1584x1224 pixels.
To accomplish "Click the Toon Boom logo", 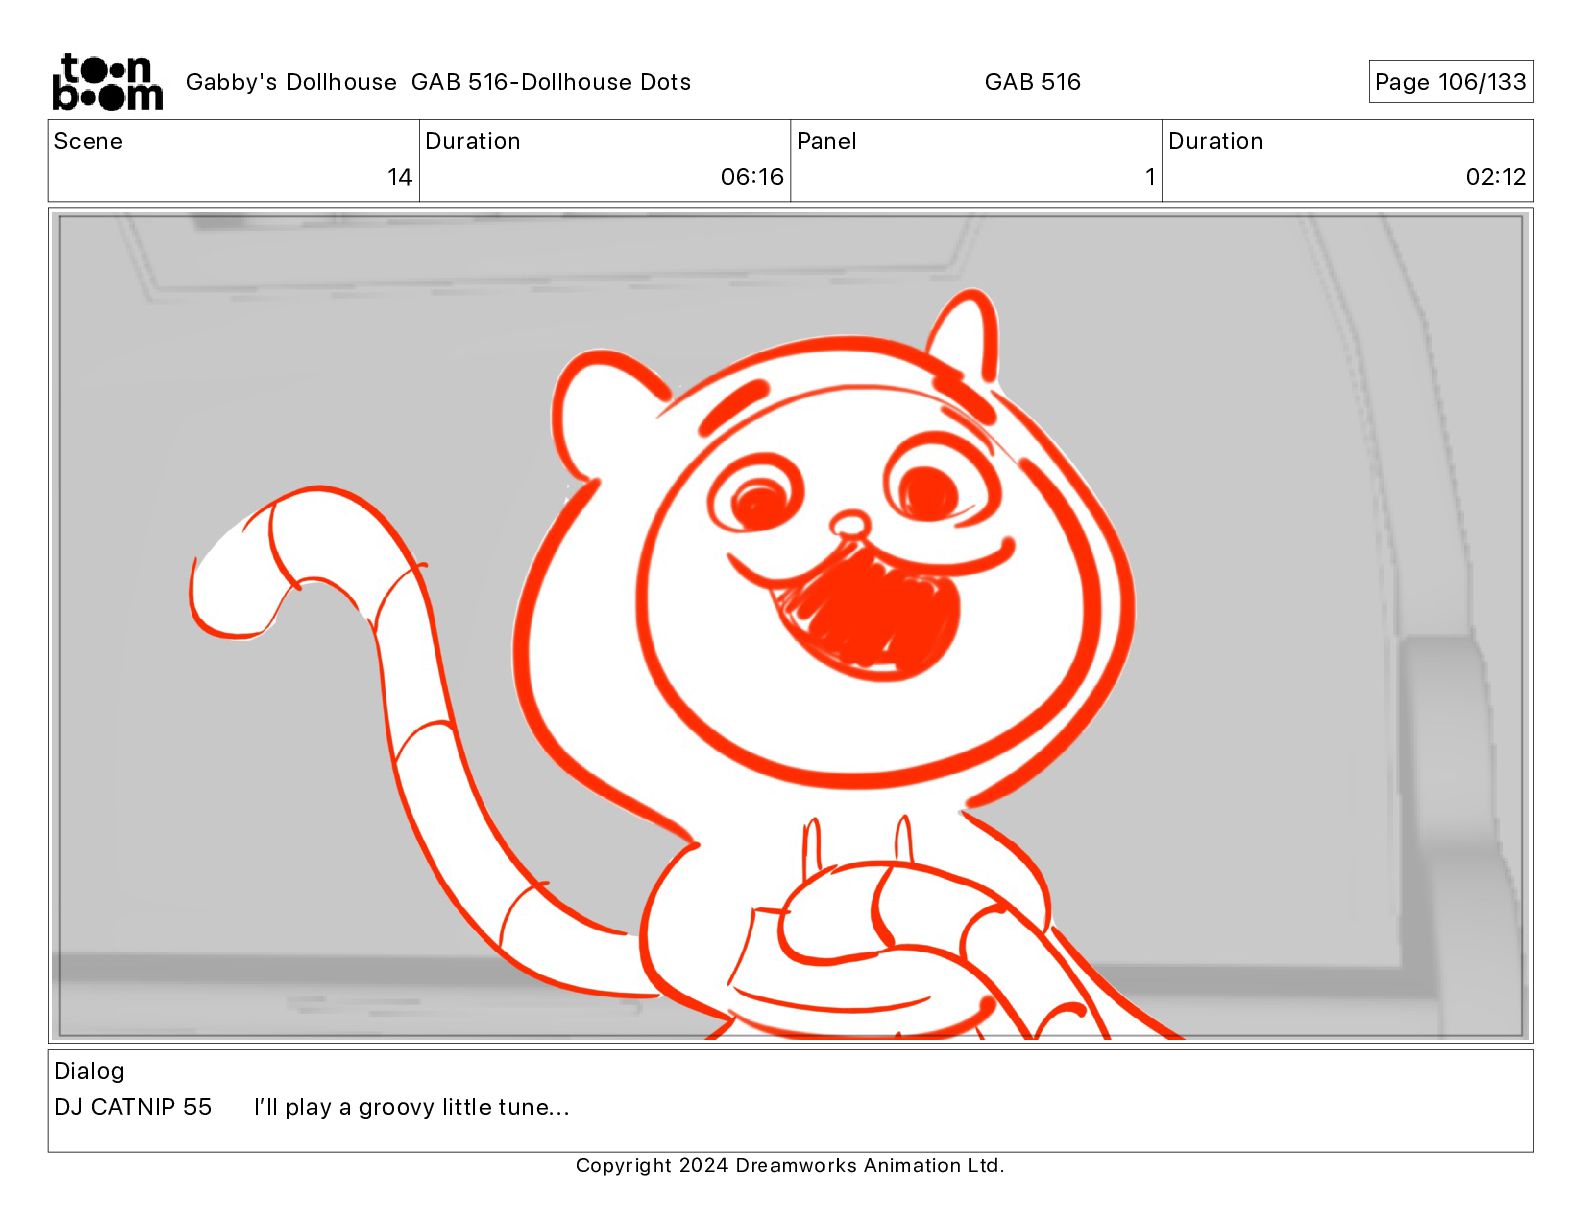I will (107, 81).
